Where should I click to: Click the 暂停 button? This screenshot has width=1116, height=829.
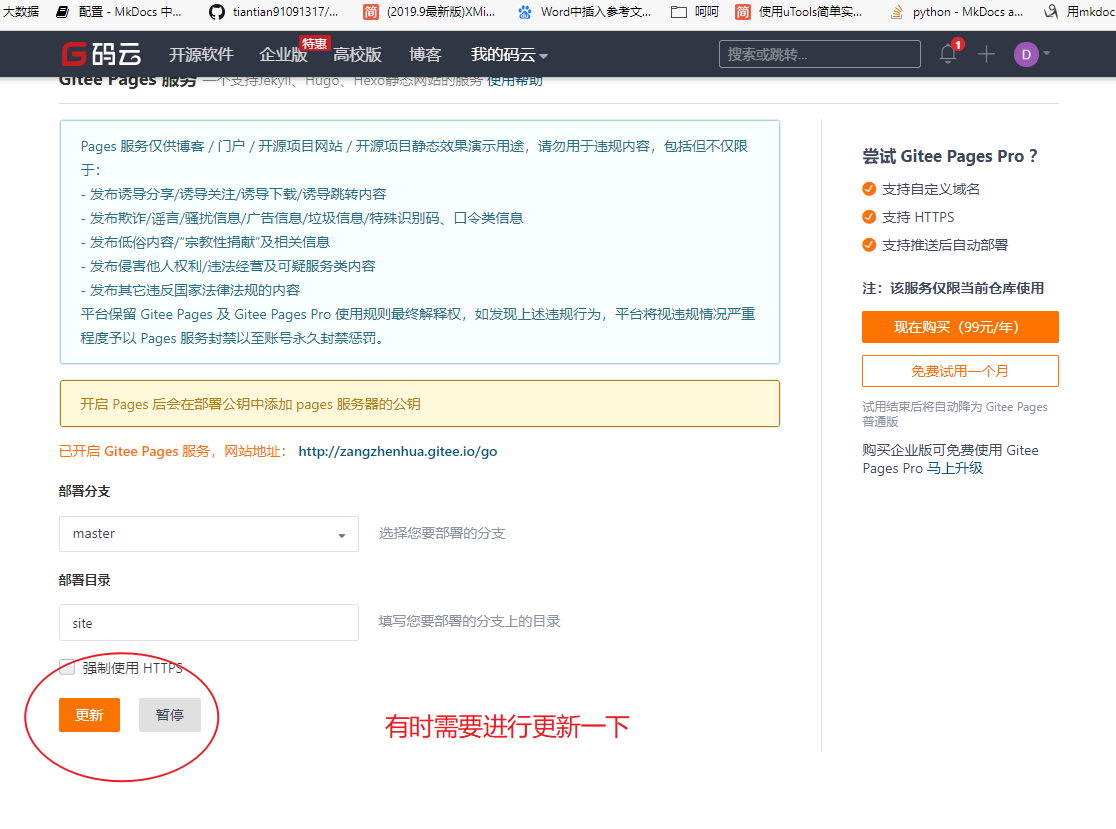169,714
